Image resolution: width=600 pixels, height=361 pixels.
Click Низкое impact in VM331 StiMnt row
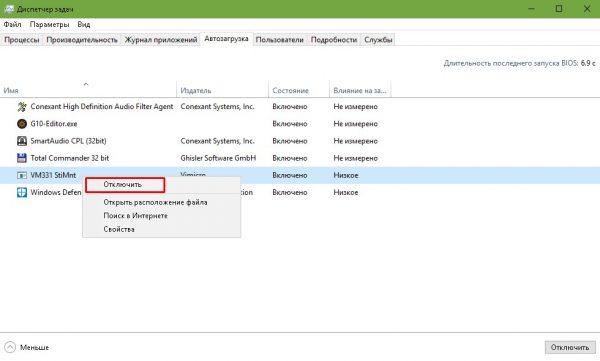point(346,175)
